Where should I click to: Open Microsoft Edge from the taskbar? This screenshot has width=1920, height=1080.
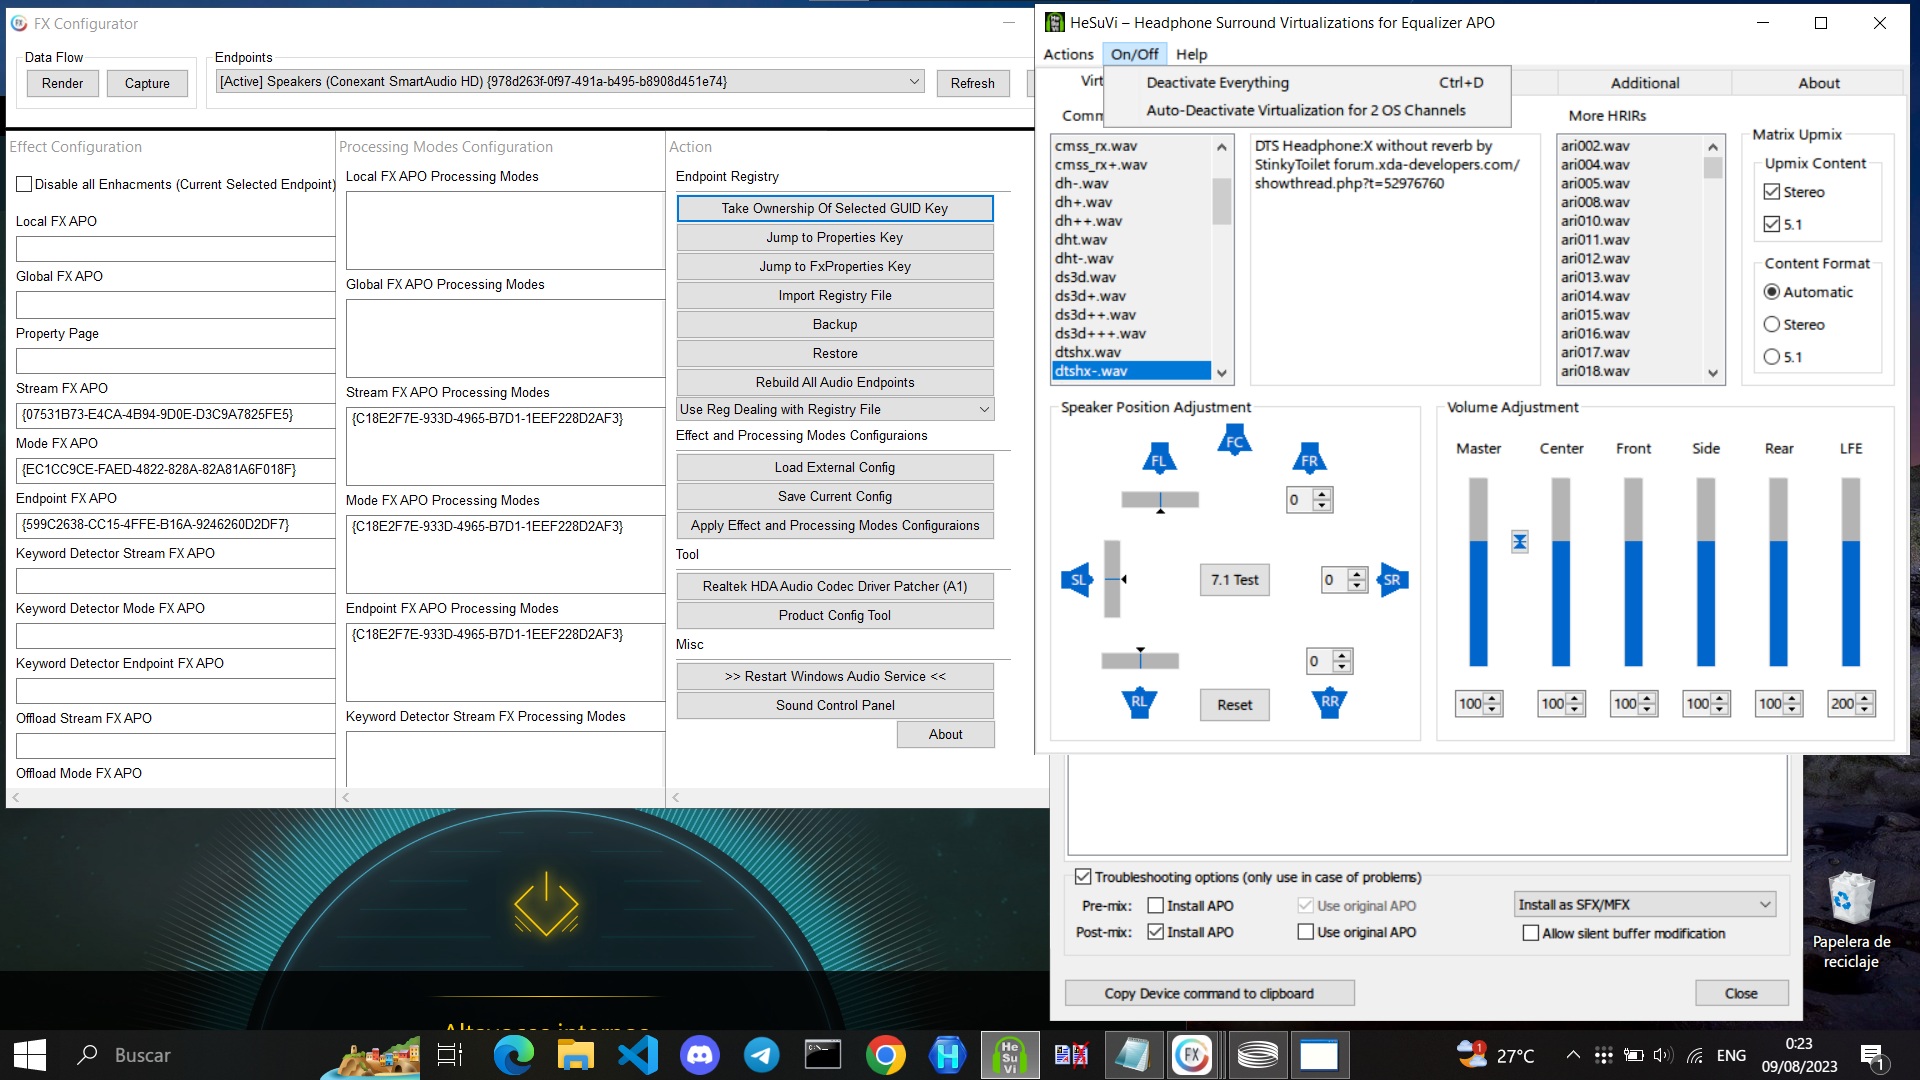(x=514, y=1055)
